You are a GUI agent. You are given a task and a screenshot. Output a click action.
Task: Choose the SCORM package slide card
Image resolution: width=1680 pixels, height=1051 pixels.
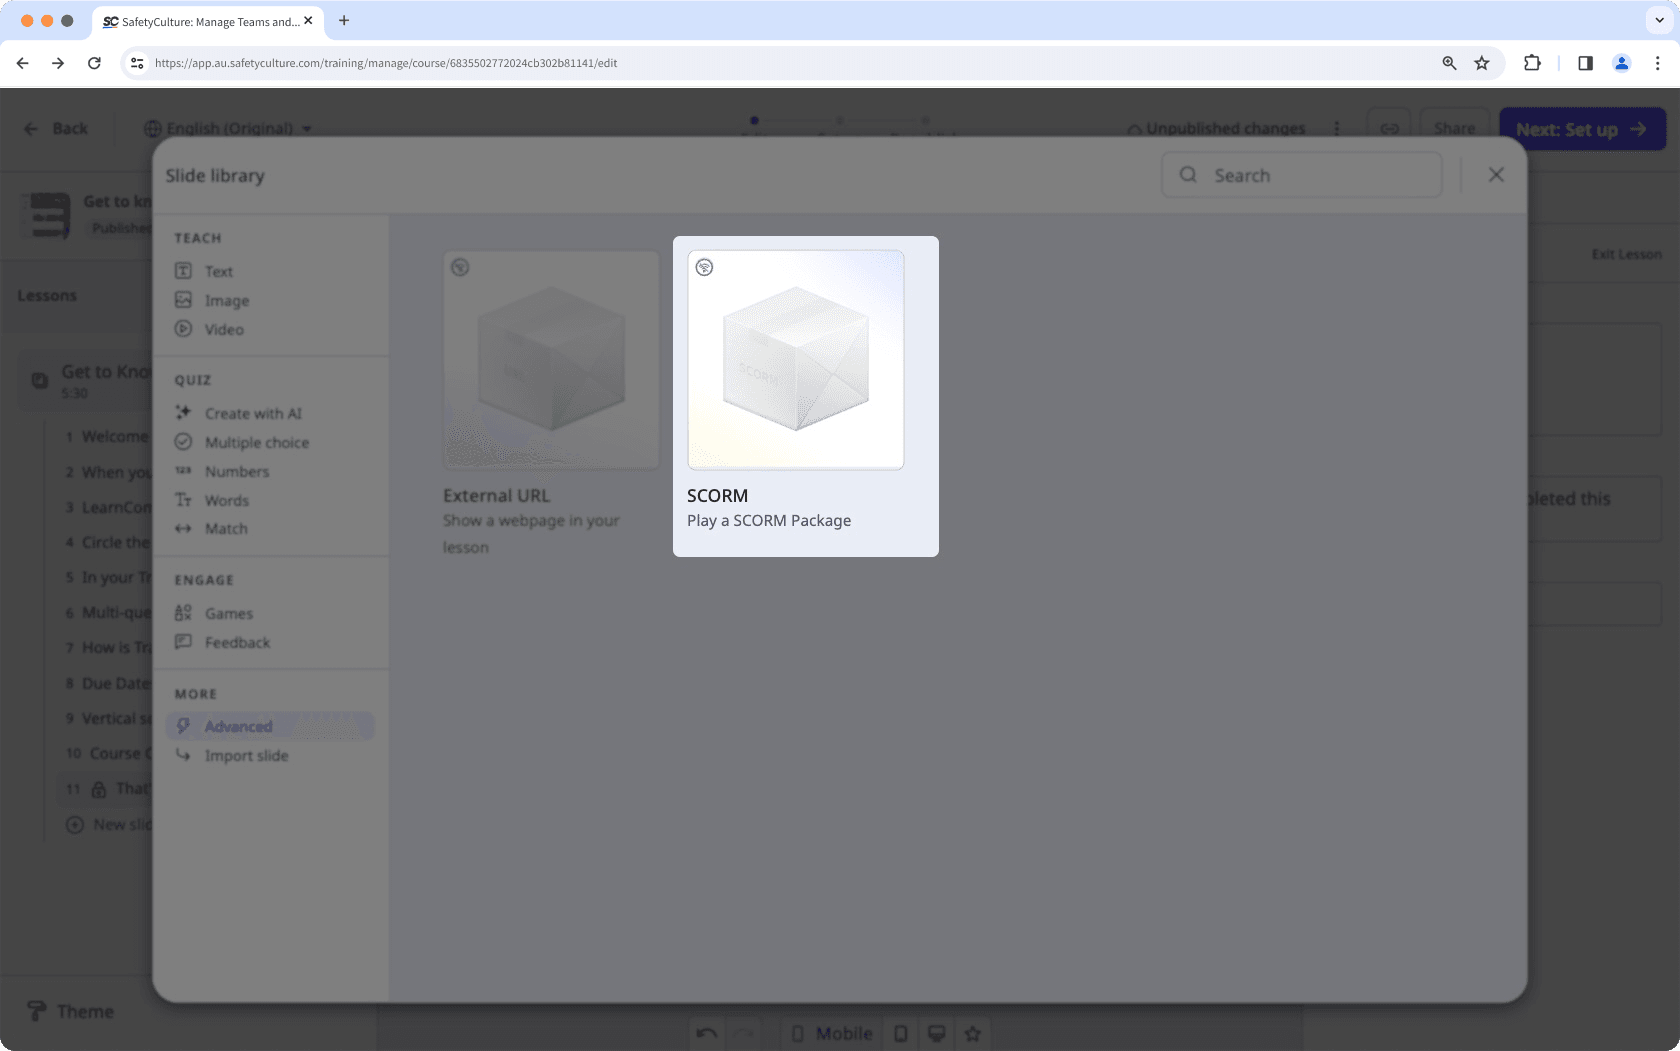[x=805, y=395]
